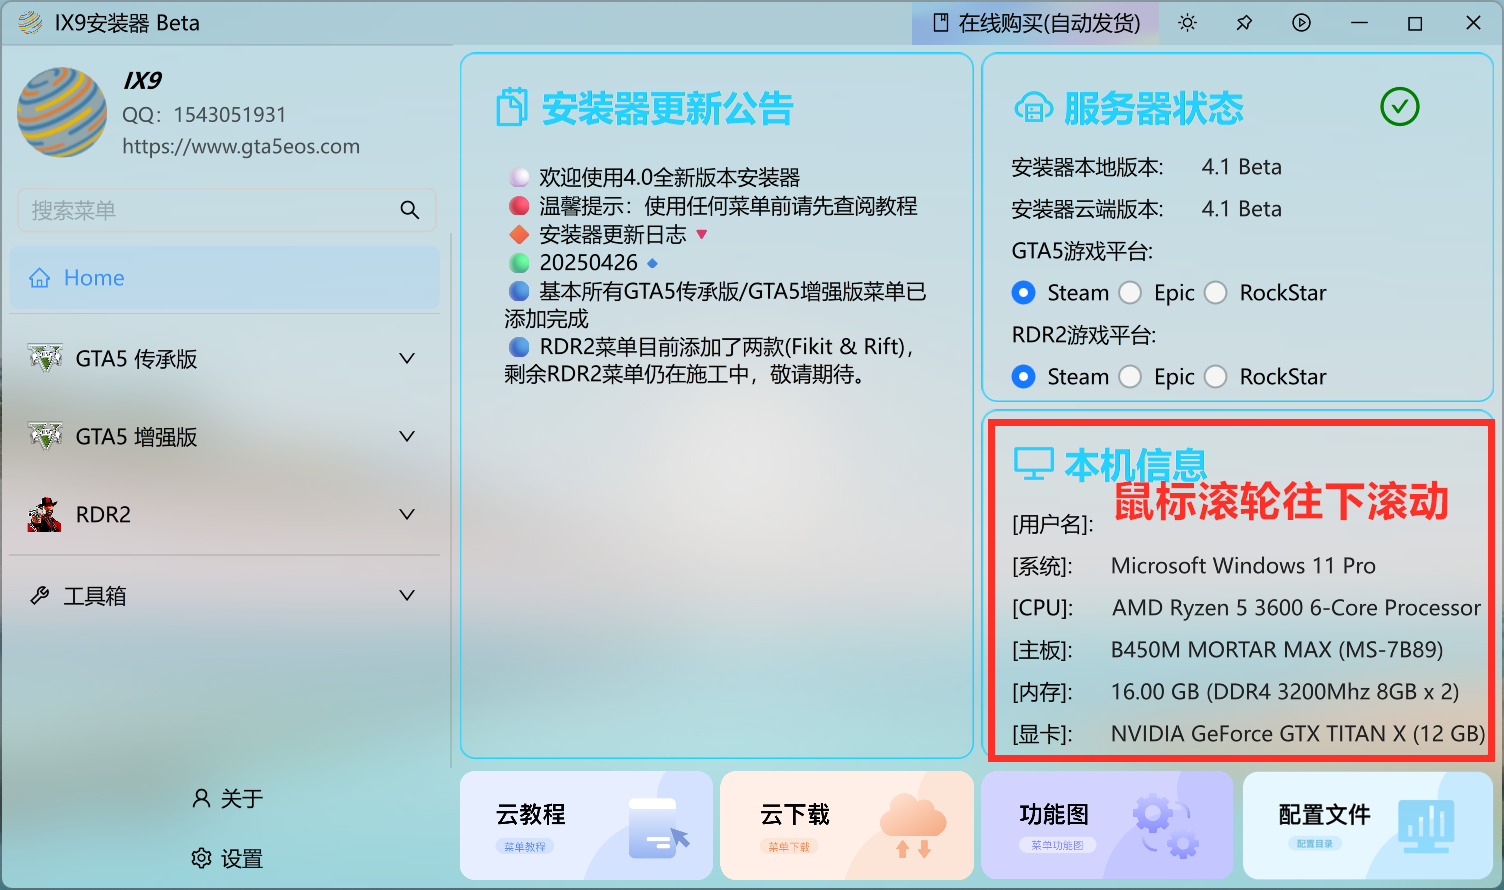
Task: Click 在线购买(自动发货) button
Action: (x=1035, y=23)
